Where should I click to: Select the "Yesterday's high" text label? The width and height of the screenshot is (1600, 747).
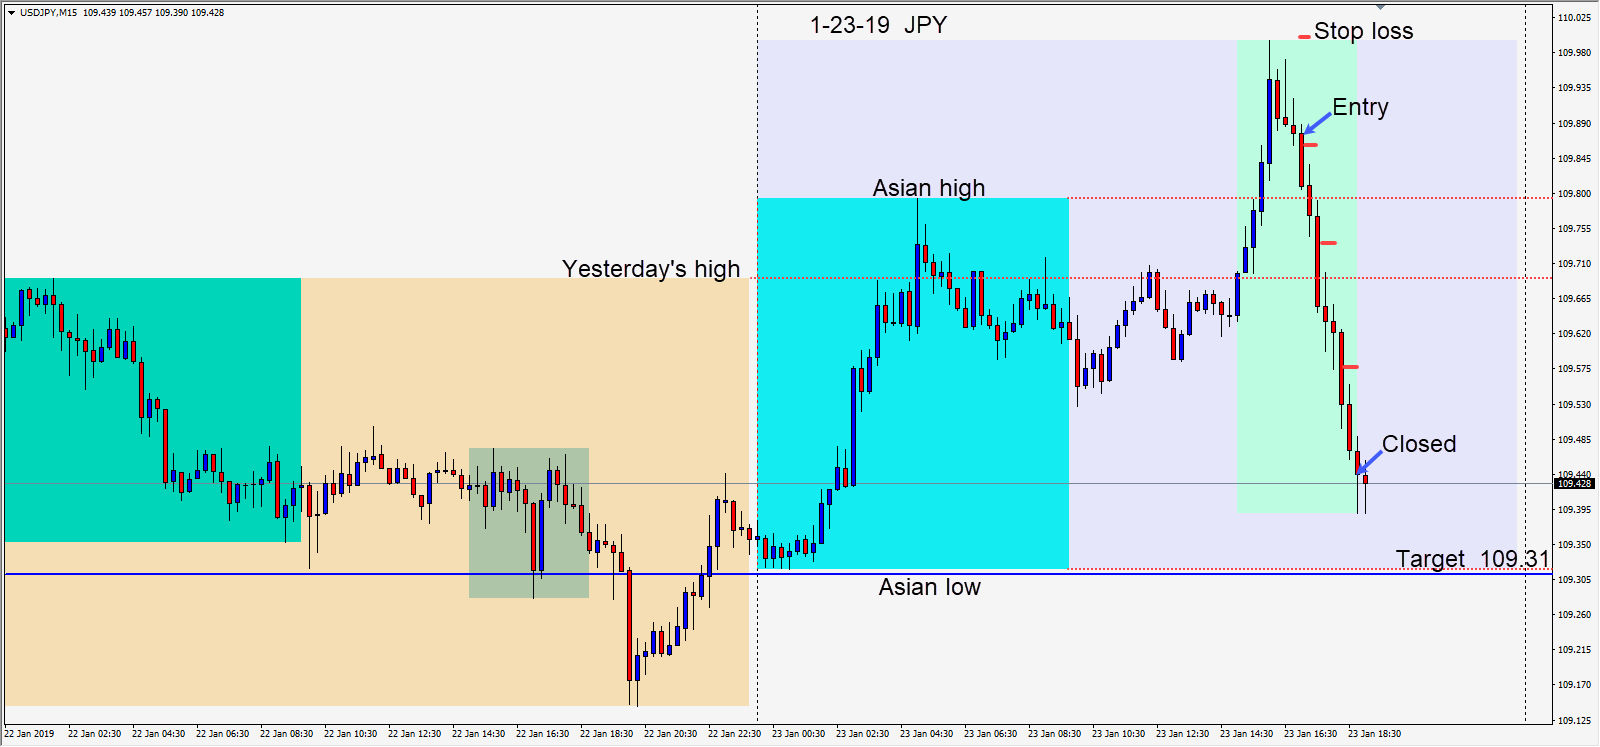[651, 269]
